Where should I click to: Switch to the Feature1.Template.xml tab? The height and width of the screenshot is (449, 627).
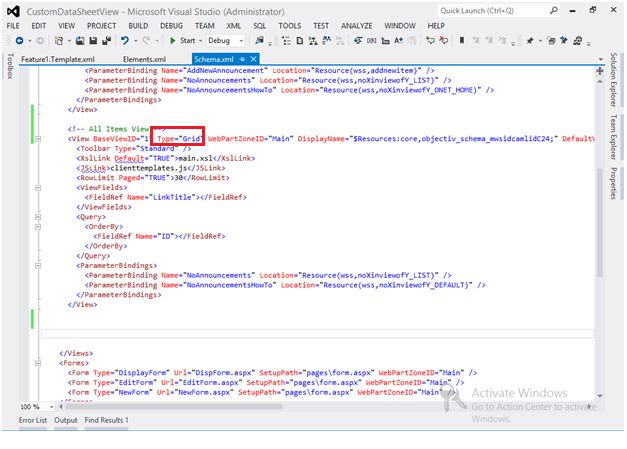pyautogui.click(x=58, y=59)
